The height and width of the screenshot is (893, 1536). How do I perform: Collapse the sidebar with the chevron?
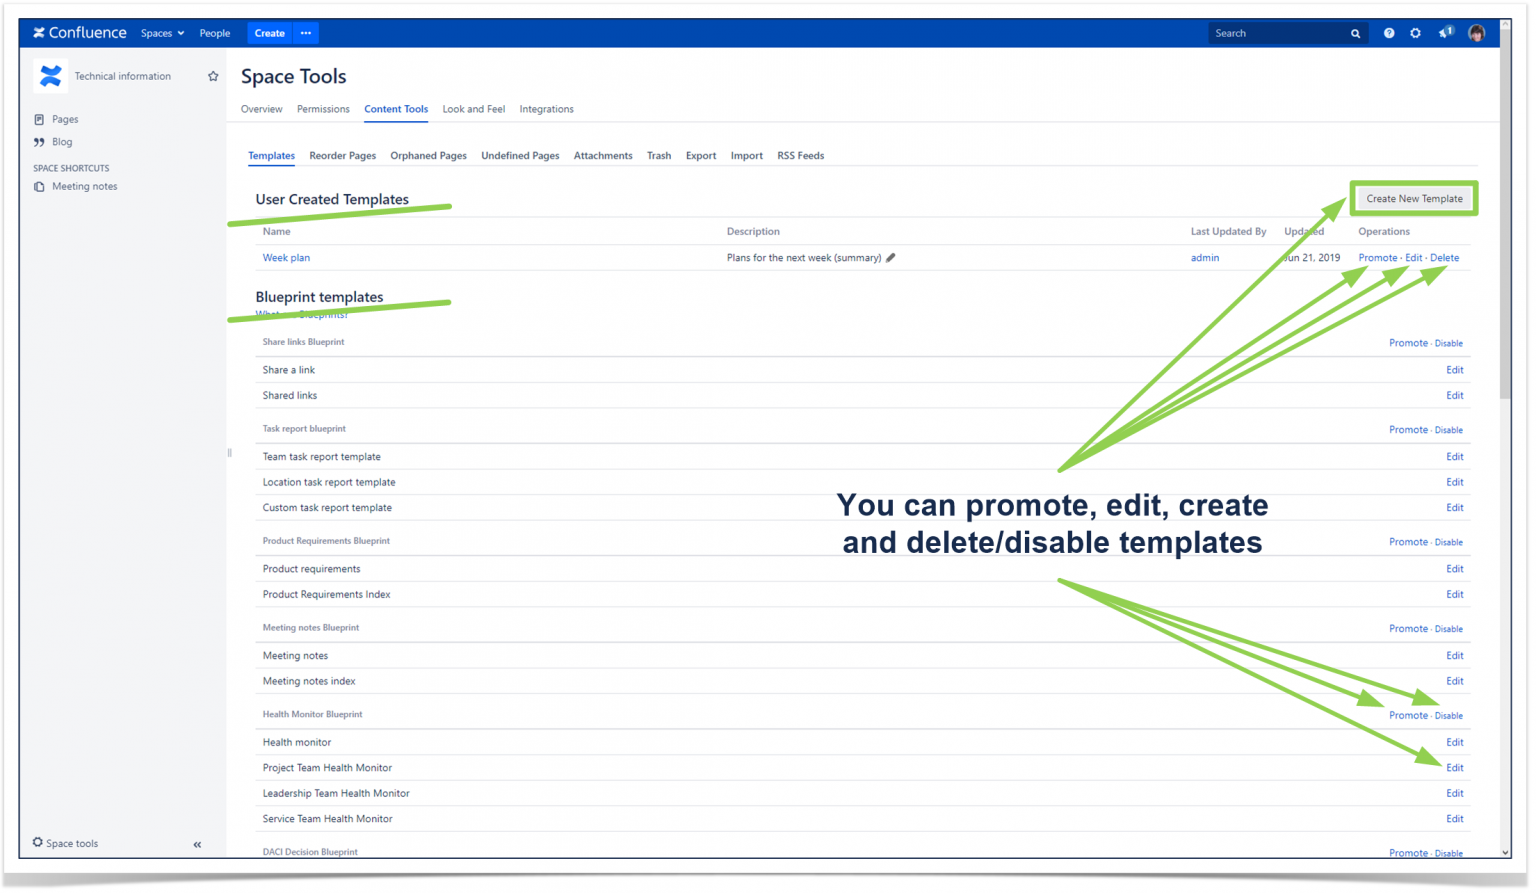click(x=197, y=844)
